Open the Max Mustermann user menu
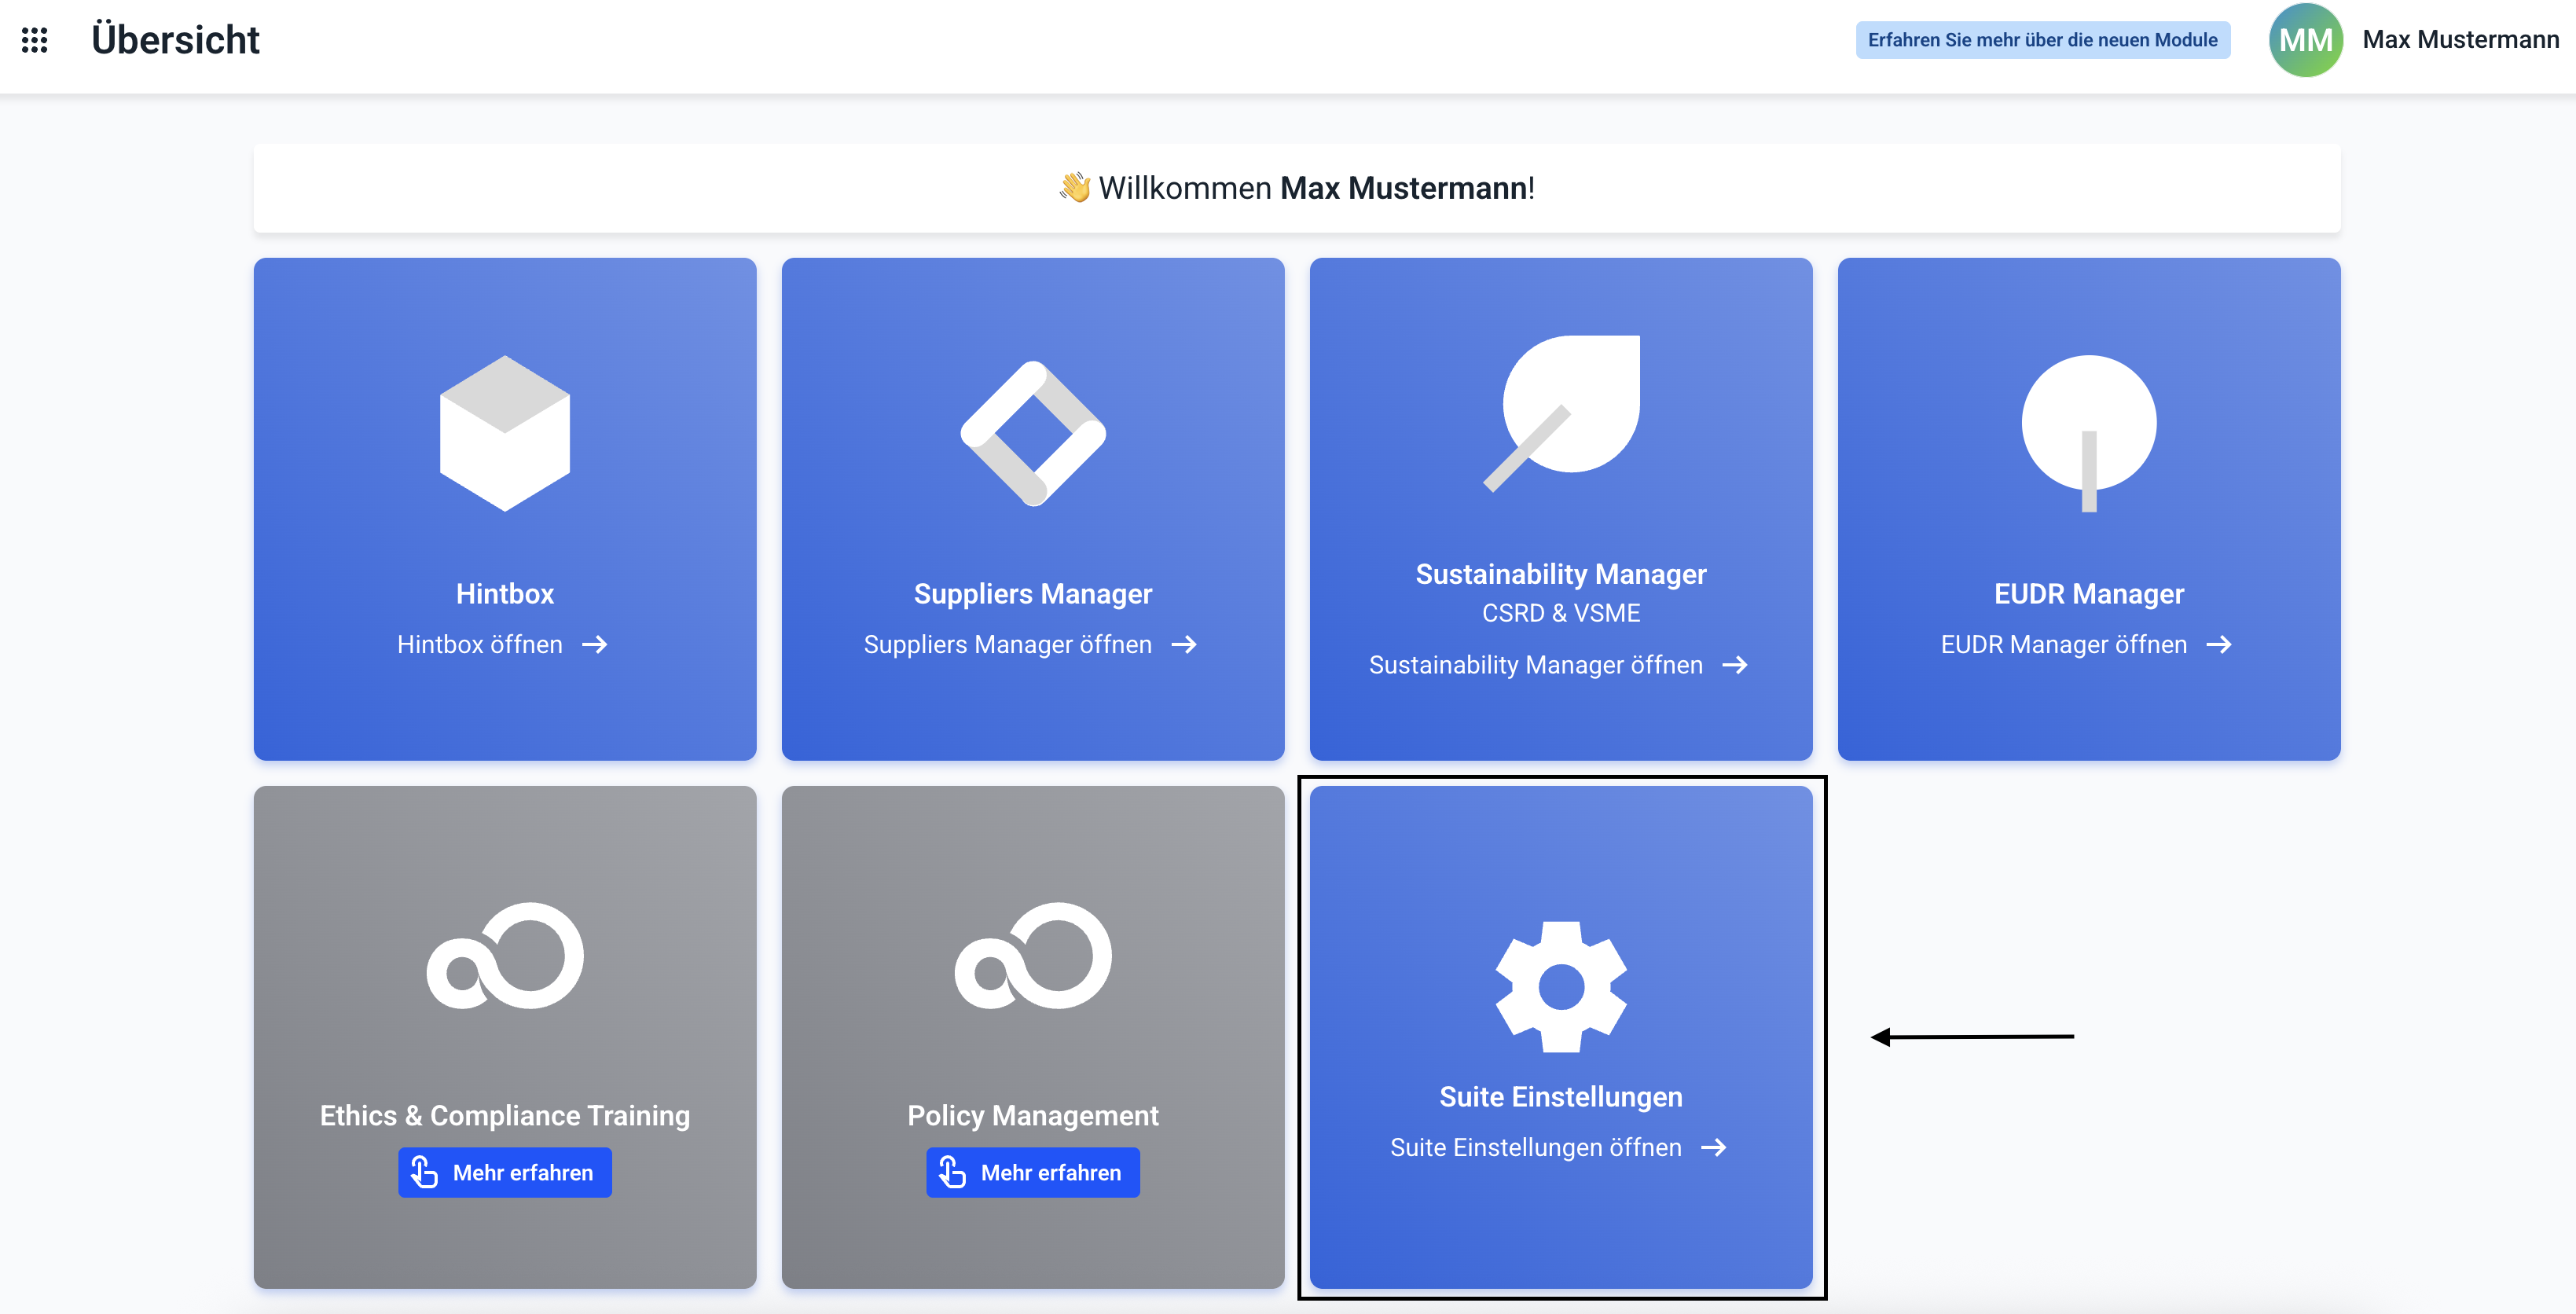The image size is (2576, 1314). (x=2460, y=40)
